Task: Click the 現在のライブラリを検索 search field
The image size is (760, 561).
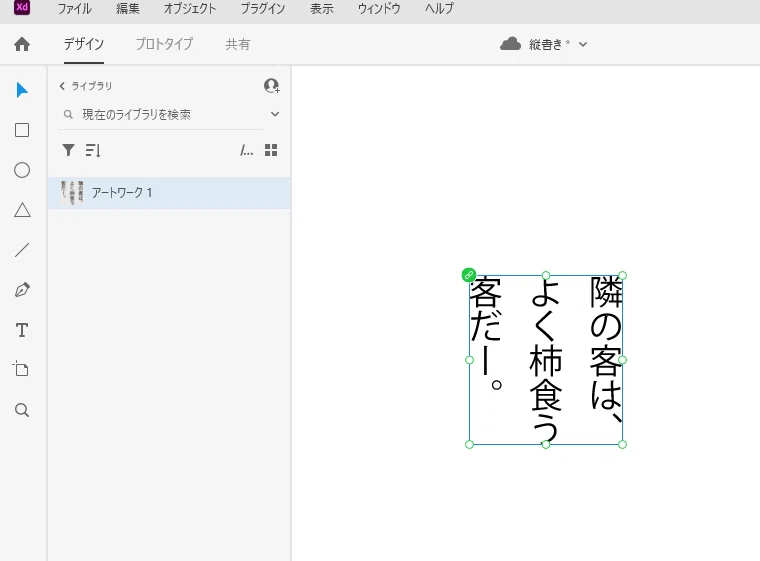Action: point(161,114)
